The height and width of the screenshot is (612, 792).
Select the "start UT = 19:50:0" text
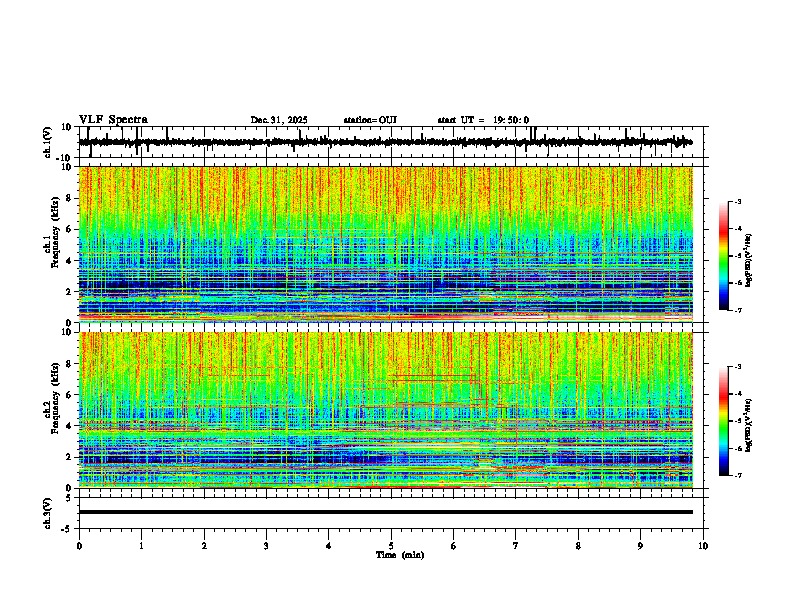(x=483, y=120)
